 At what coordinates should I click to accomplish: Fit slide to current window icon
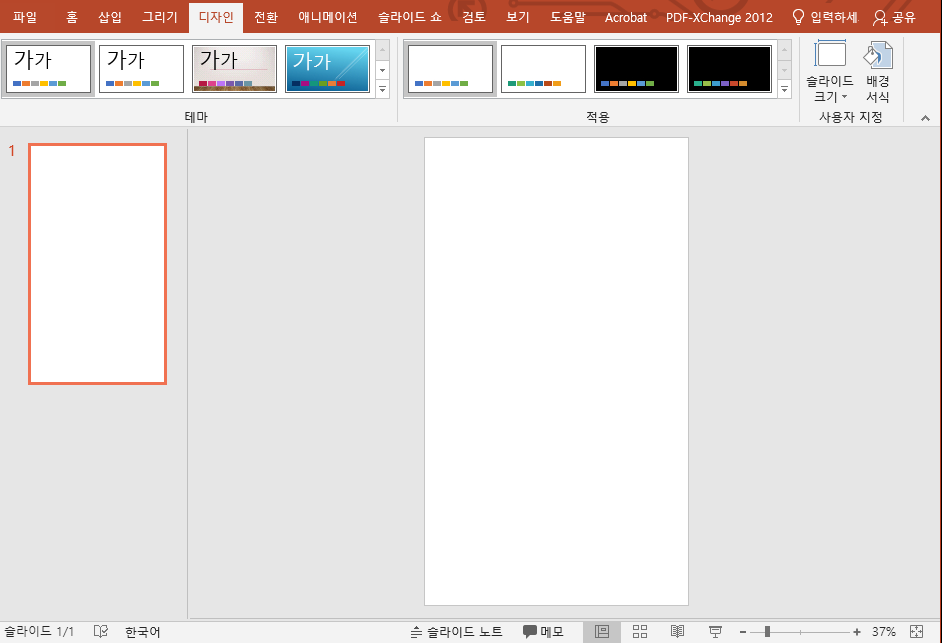pos(916,632)
